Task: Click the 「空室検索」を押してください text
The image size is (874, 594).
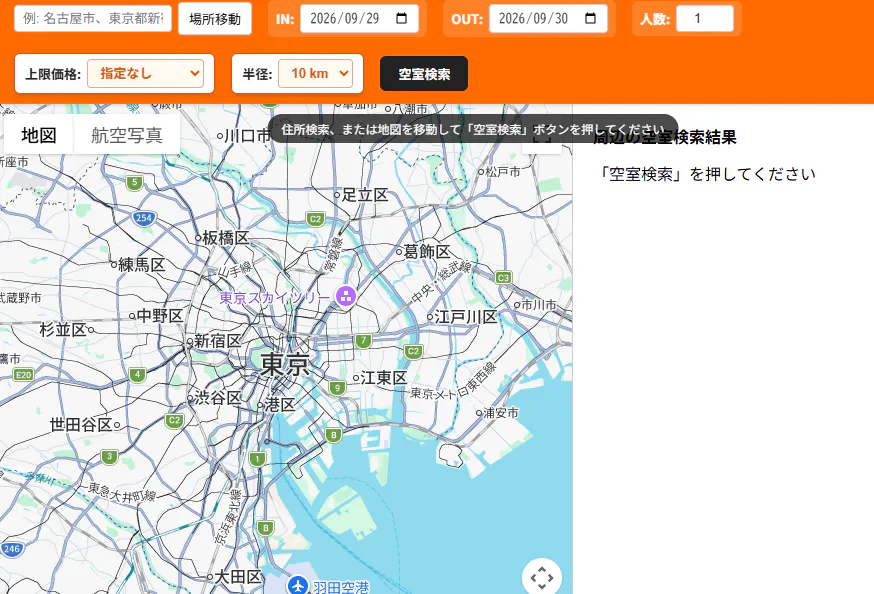Action: [x=705, y=174]
